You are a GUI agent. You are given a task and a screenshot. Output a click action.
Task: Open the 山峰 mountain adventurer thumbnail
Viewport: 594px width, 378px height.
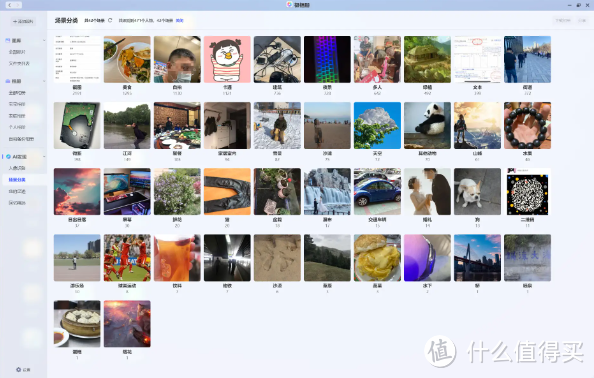click(x=477, y=125)
